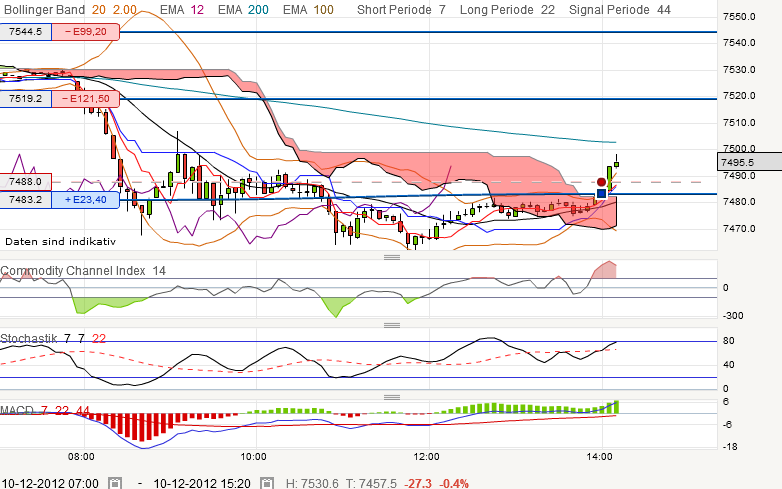Screen dimensions: 782x489
Task: Click the red − E121,50 order tag
Action: click(x=86, y=99)
